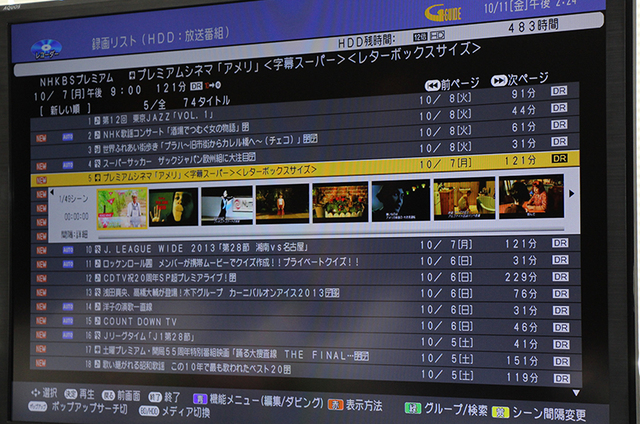Click the 前ページ rewind icon
The width and height of the screenshot is (640, 424).
coord(432,86)
